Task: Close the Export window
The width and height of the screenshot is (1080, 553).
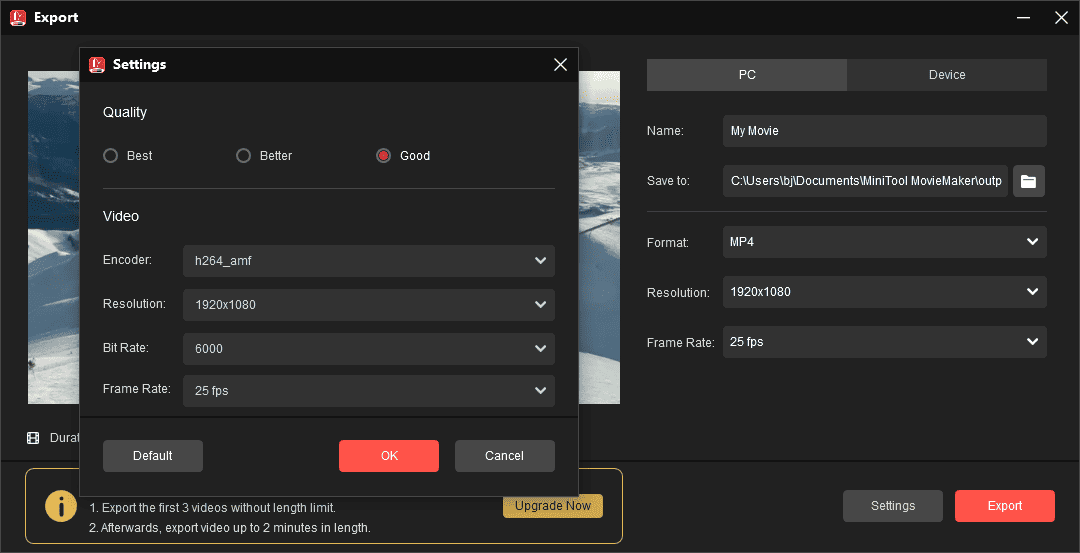Action: coord(1061,18)
